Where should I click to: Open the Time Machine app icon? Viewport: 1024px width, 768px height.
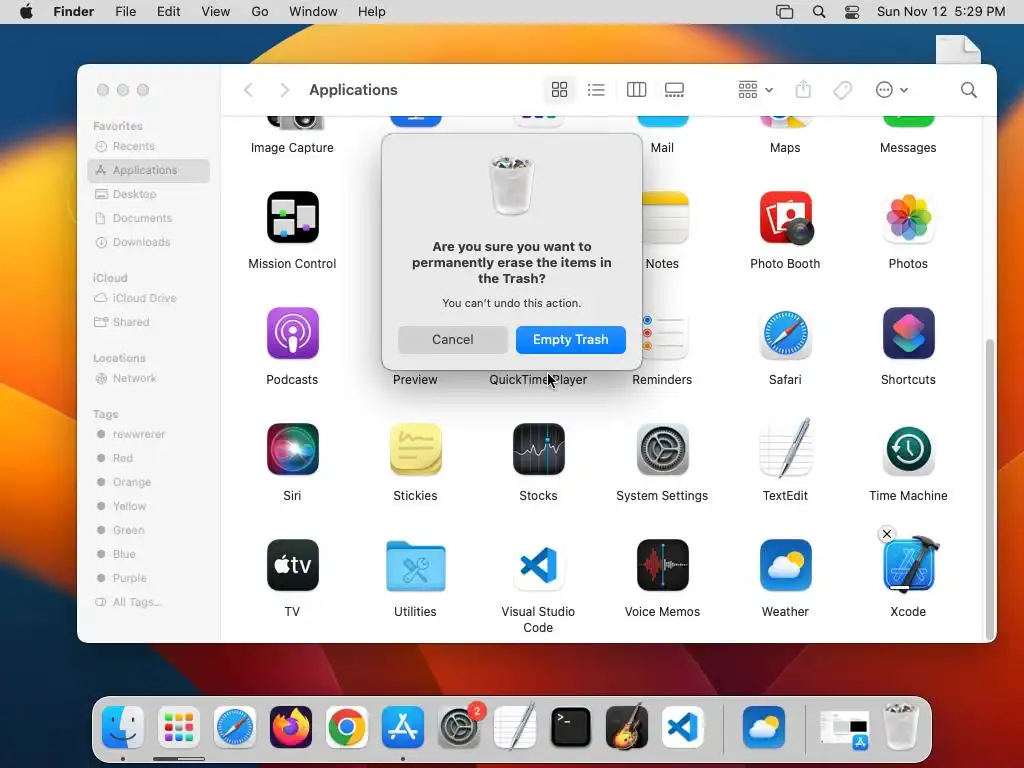tap(908, 449)
